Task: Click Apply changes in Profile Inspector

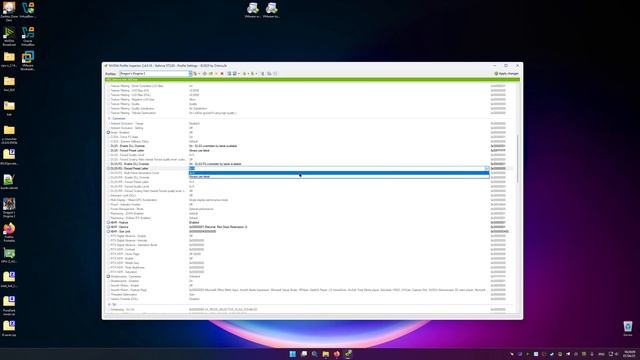Action: (x=507, y=73)
